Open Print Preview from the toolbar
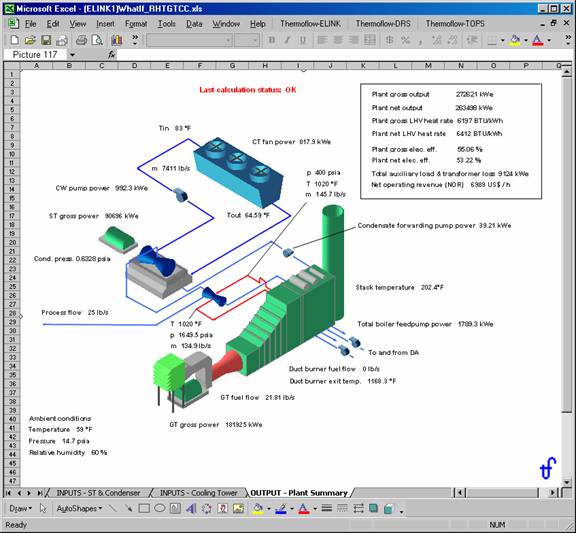This screenshot has height=533, width=576. [97, 40]
